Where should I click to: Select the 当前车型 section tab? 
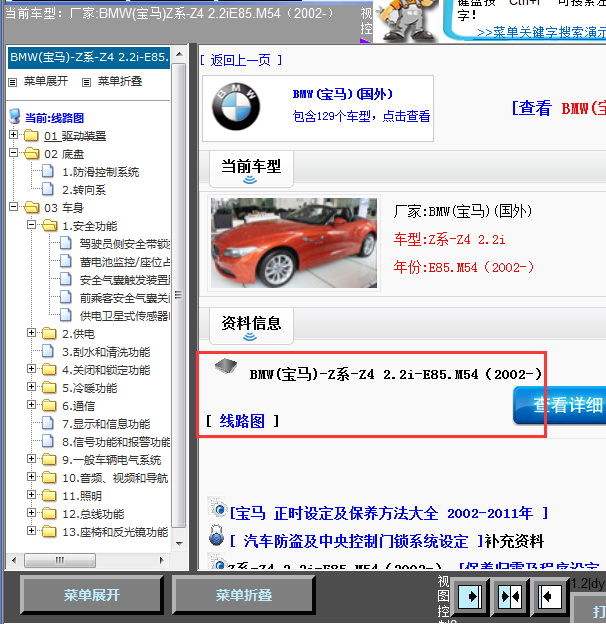click(x=251, y=169)
